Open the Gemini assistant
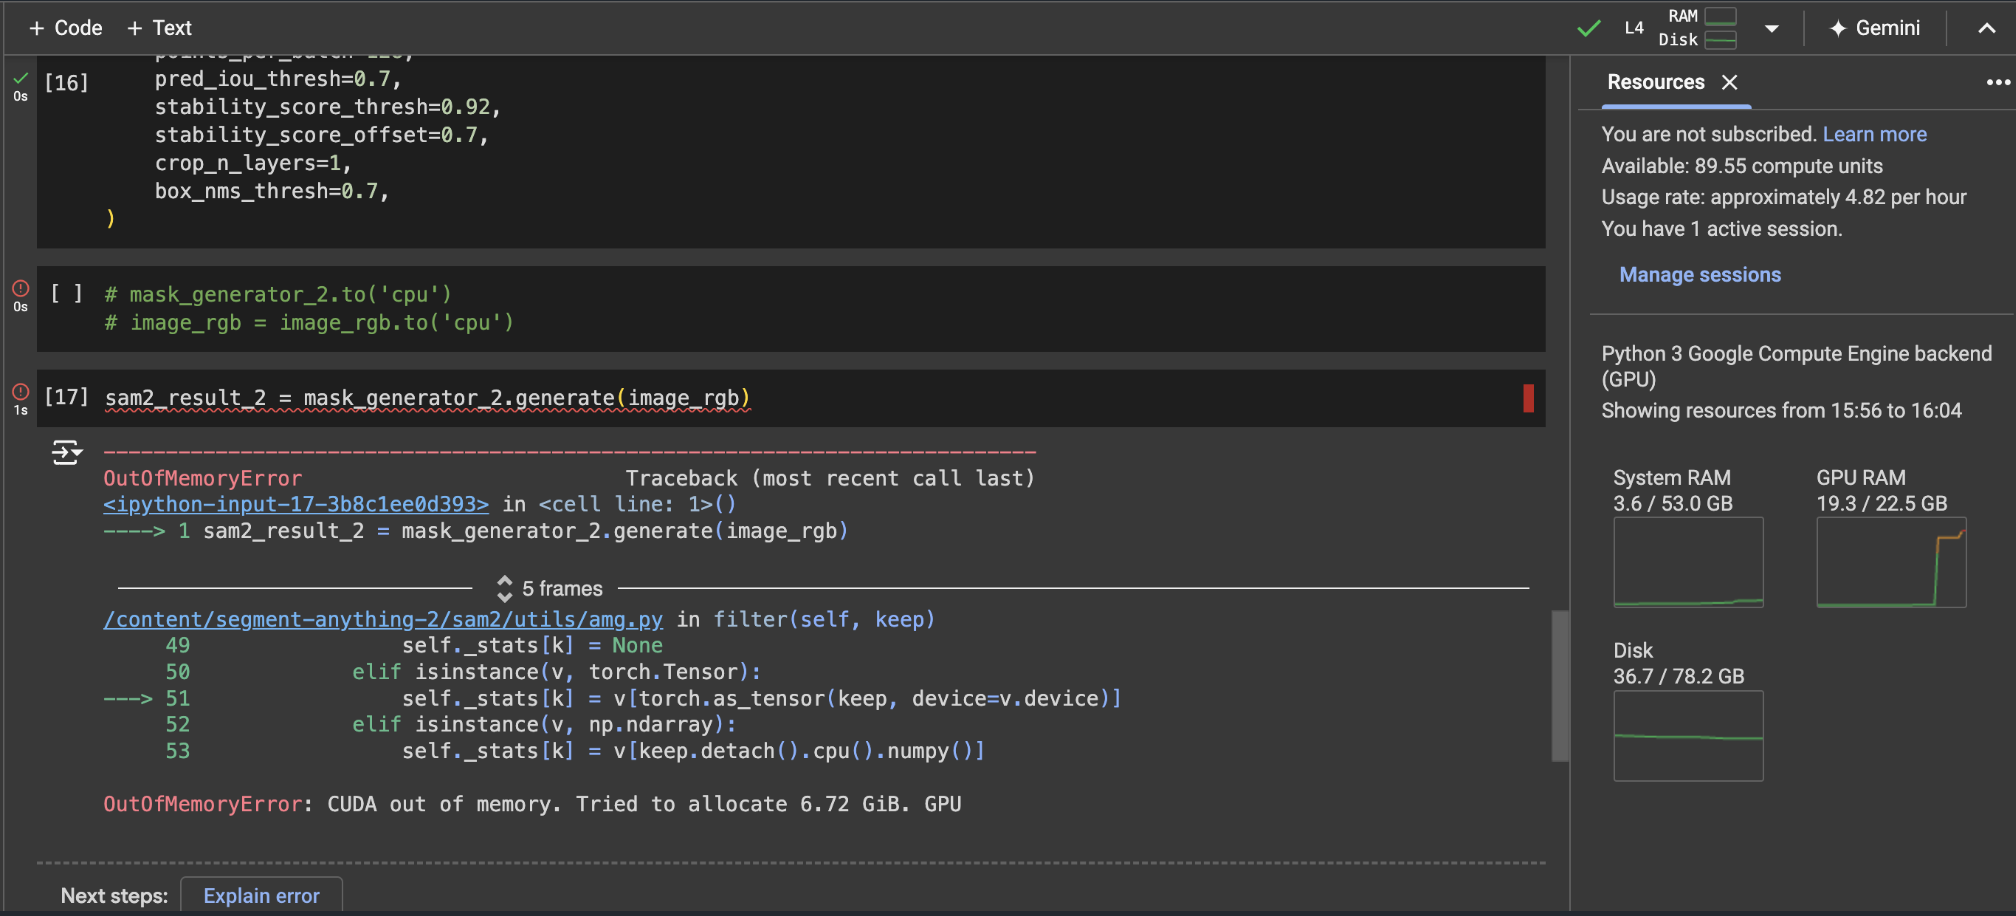 pos(1874,28)
